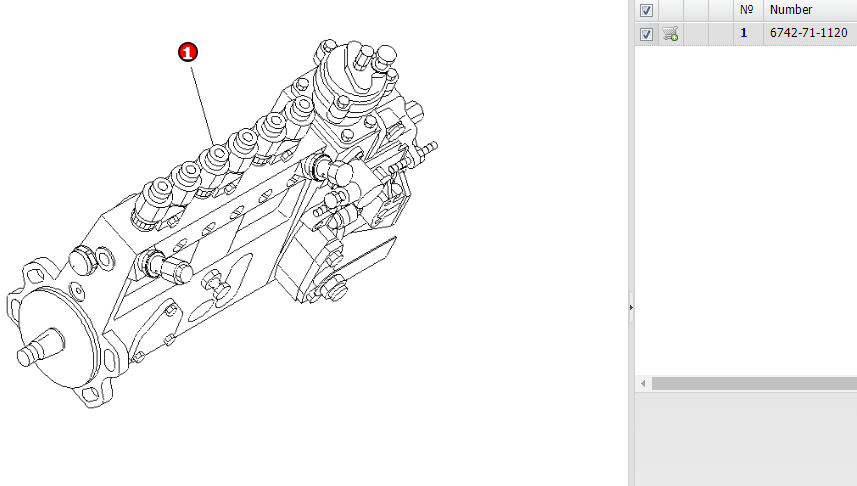
Task: Uncheck the checkbox for row 1
Action: click(646, 34)
